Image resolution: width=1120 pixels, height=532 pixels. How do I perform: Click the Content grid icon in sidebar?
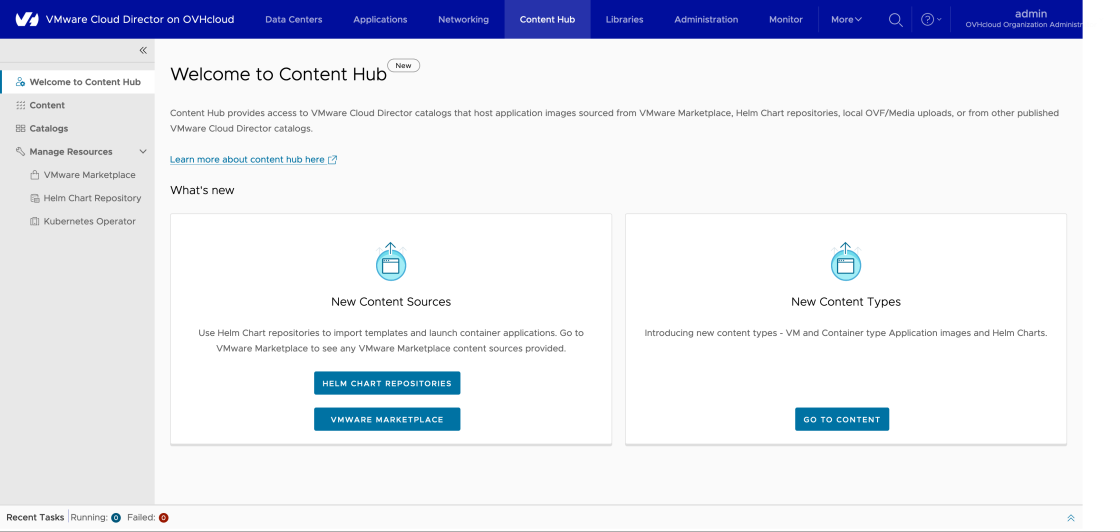20,105
